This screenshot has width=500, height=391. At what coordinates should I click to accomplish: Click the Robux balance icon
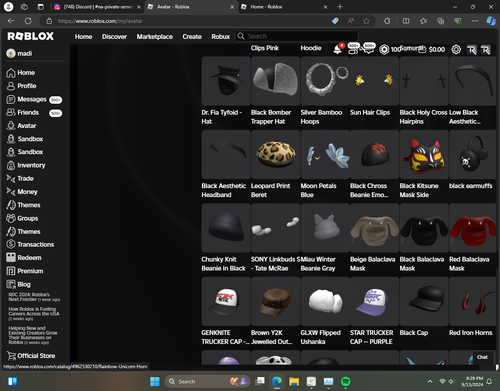[x=384, y=50]
